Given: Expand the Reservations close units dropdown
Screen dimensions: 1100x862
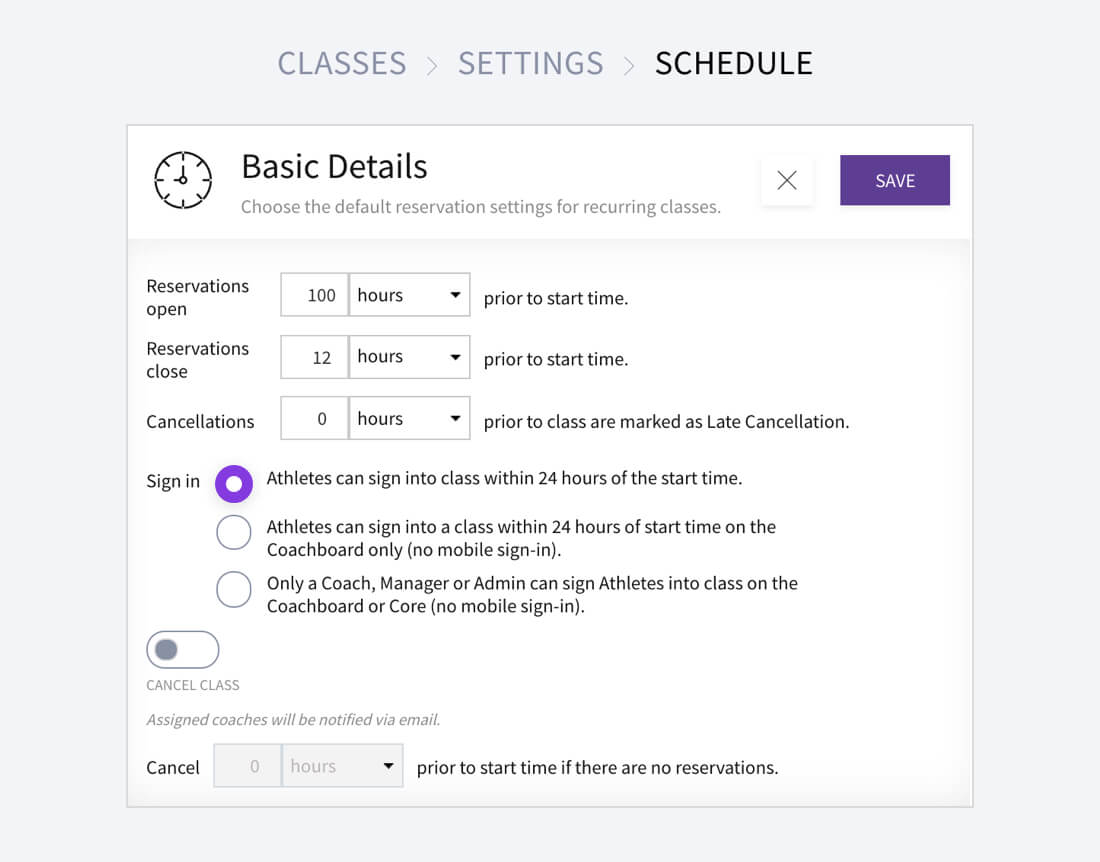Looking at the screenshot, I should 409,357.
